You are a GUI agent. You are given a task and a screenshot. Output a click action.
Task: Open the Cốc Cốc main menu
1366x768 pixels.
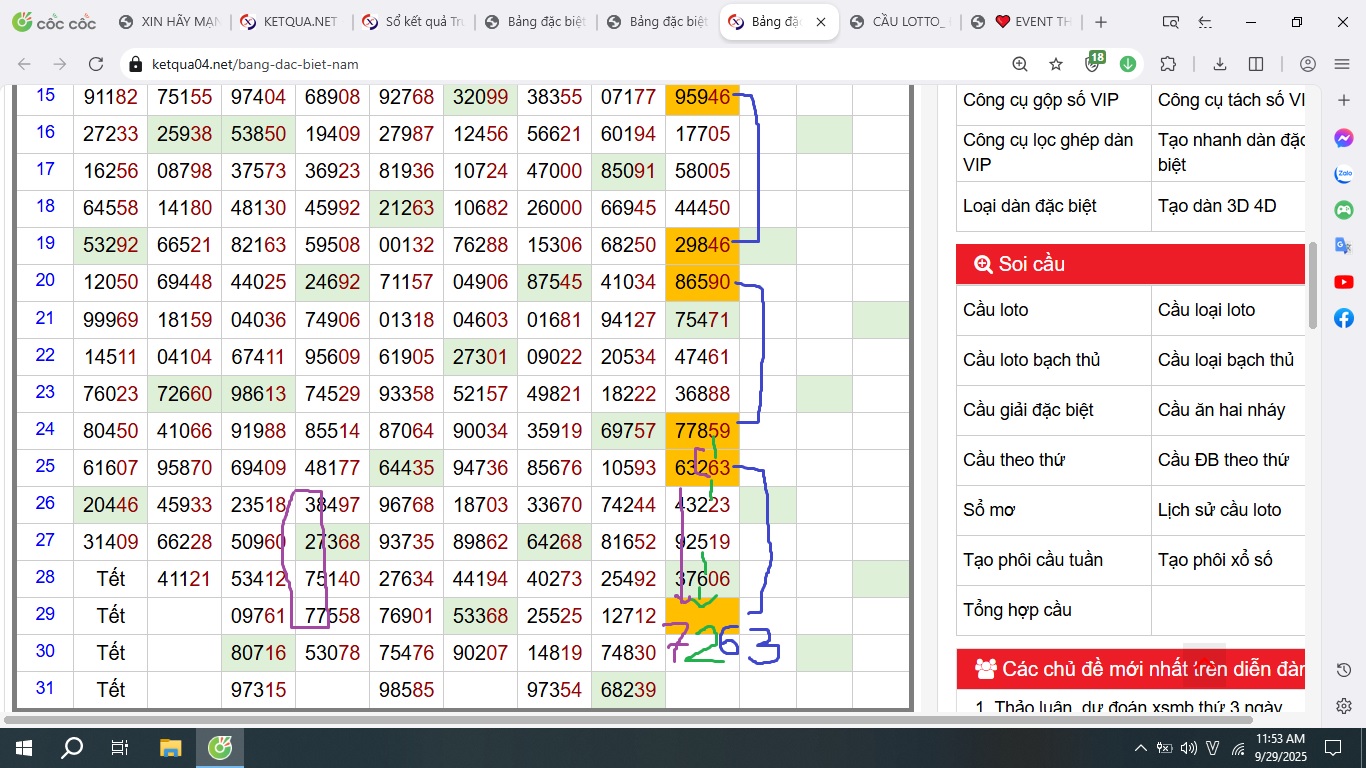1342,64
